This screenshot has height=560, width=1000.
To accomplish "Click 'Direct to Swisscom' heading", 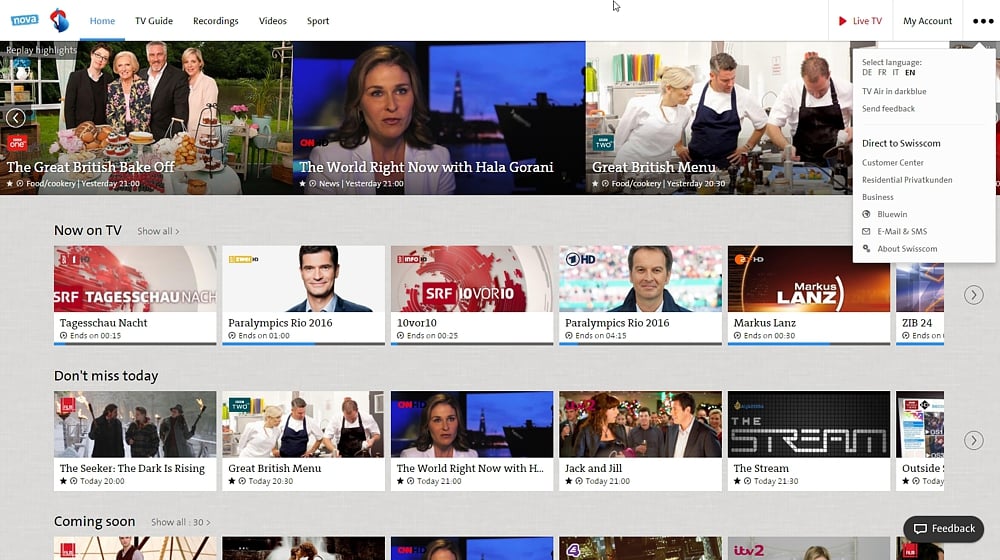I will click(x=901, y=144).
